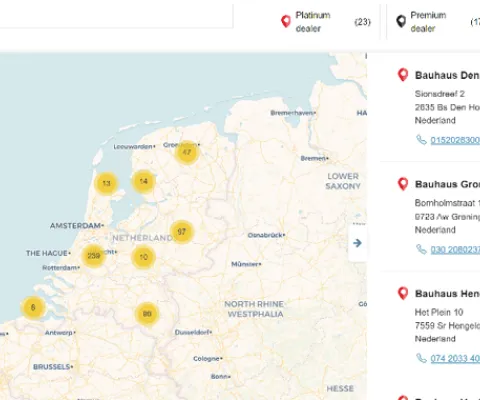This screenshot has height=400, width=480.
Task: Click the Rotterdam label on map
Action: point(61,268)
